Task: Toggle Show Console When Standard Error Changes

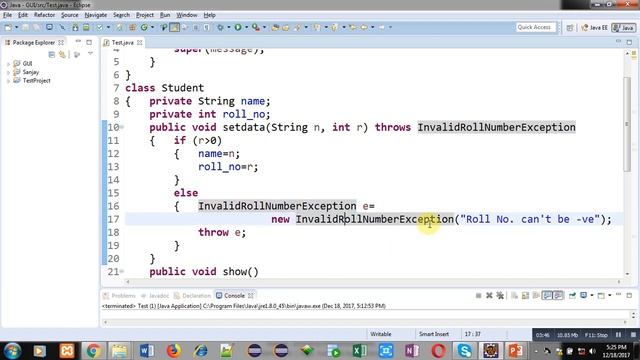Action: [558, 295]
